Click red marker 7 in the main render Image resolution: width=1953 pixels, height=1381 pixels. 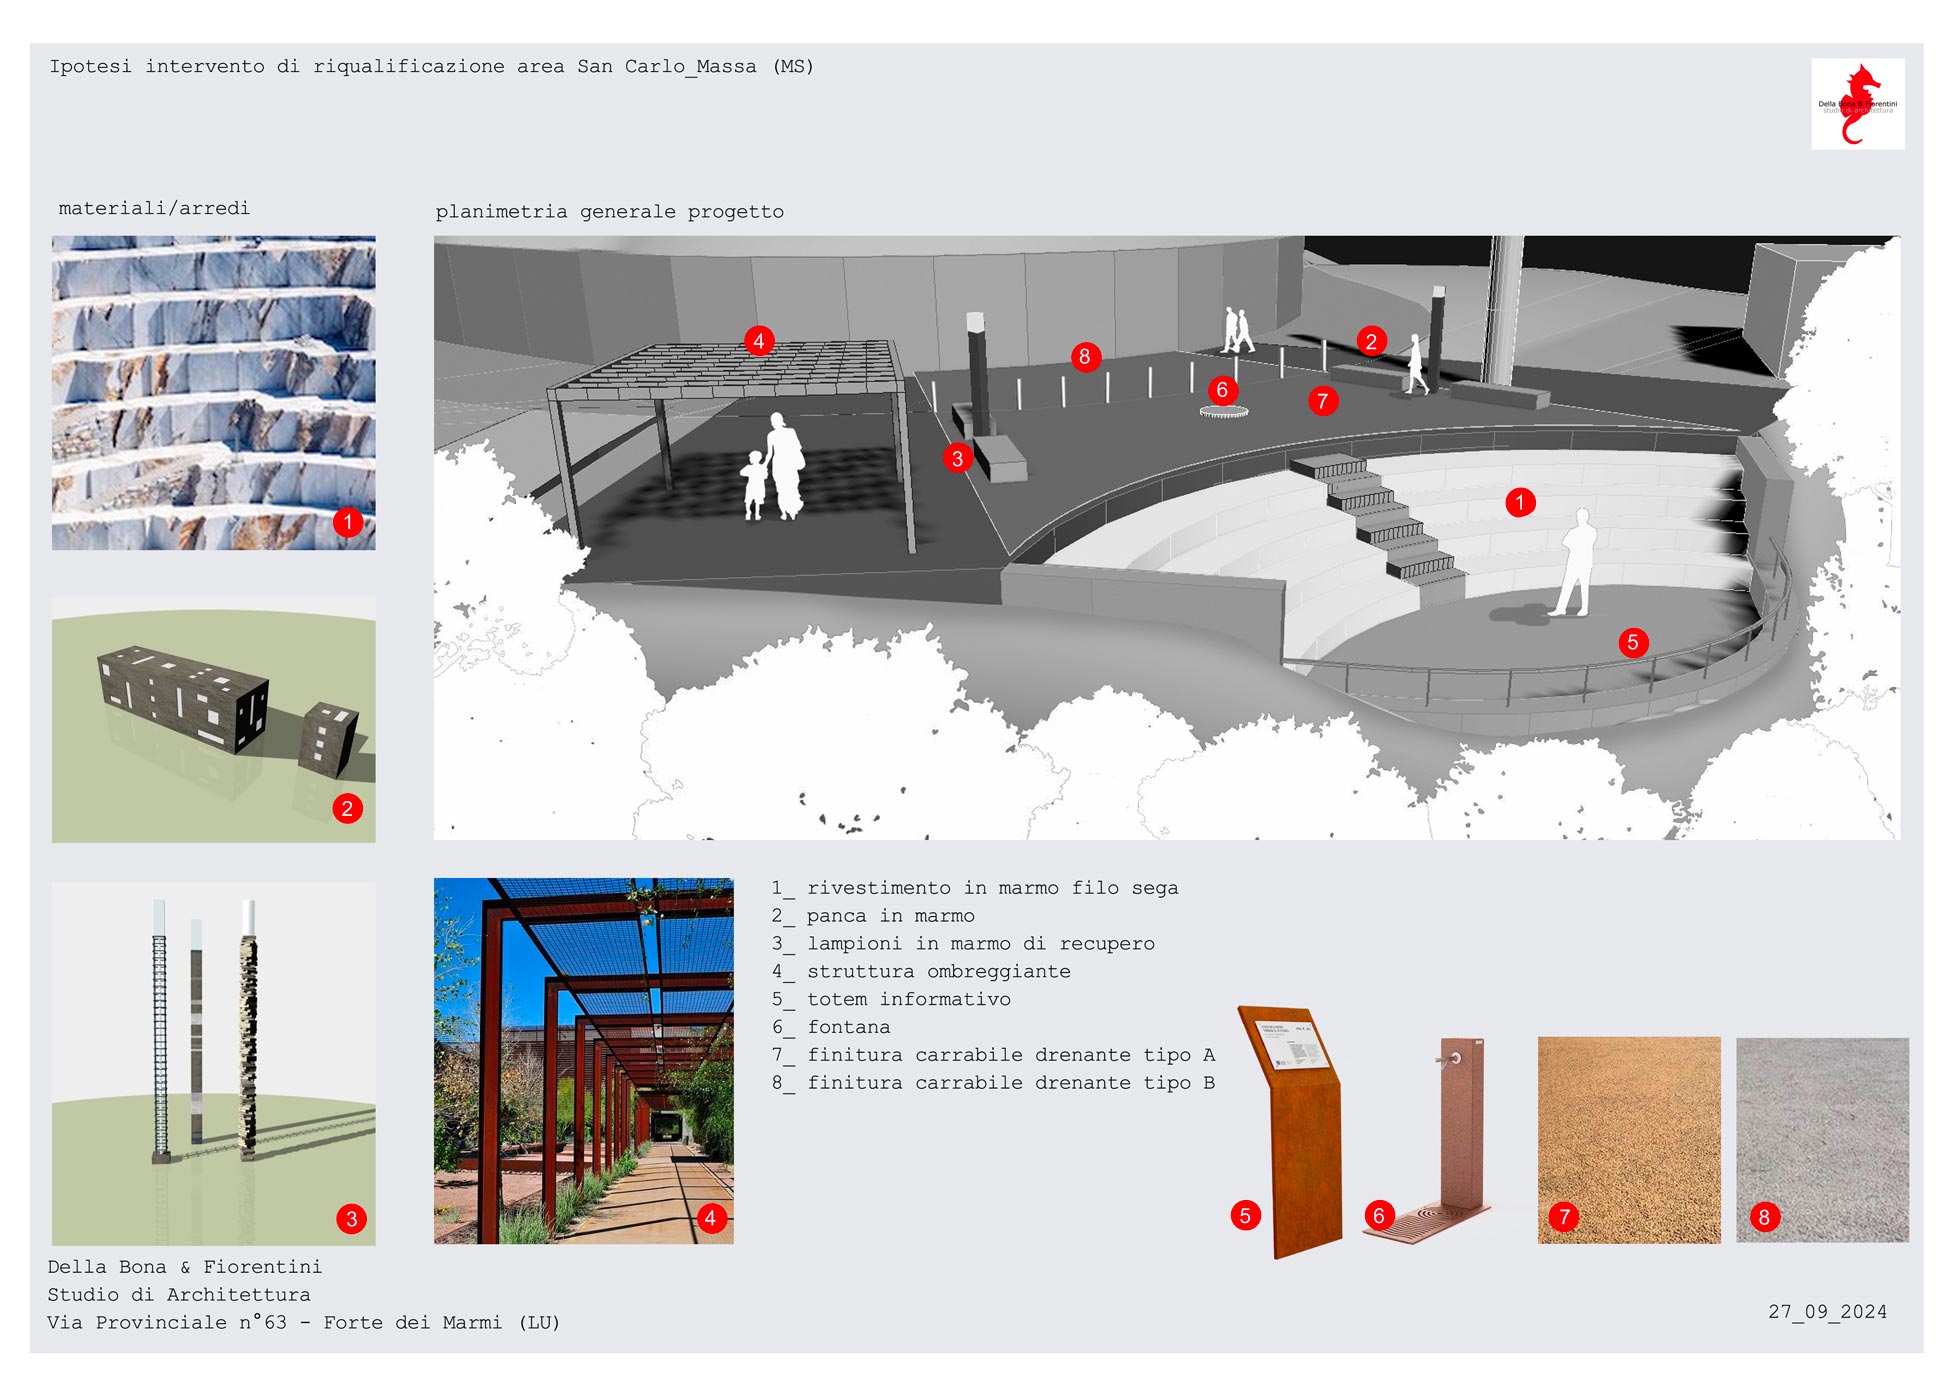click(1322, 401)
